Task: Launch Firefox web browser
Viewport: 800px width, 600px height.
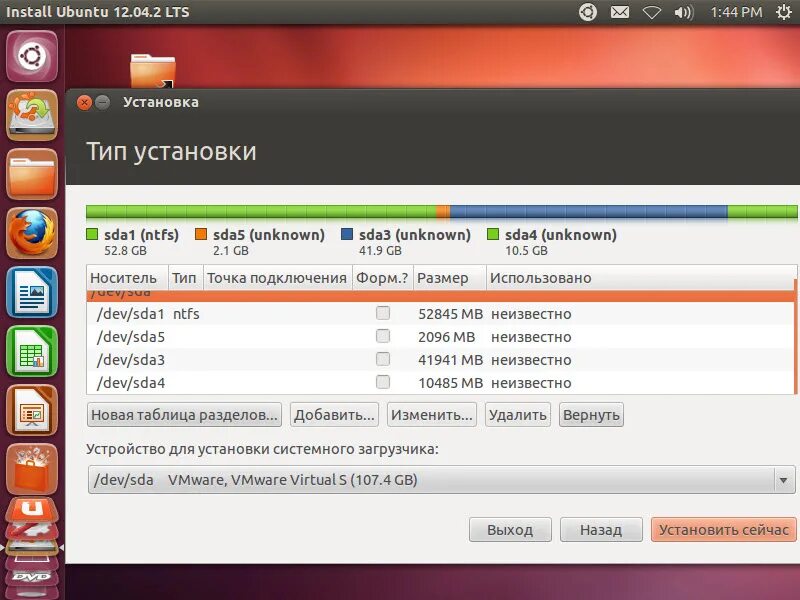Action: (32, 233)
